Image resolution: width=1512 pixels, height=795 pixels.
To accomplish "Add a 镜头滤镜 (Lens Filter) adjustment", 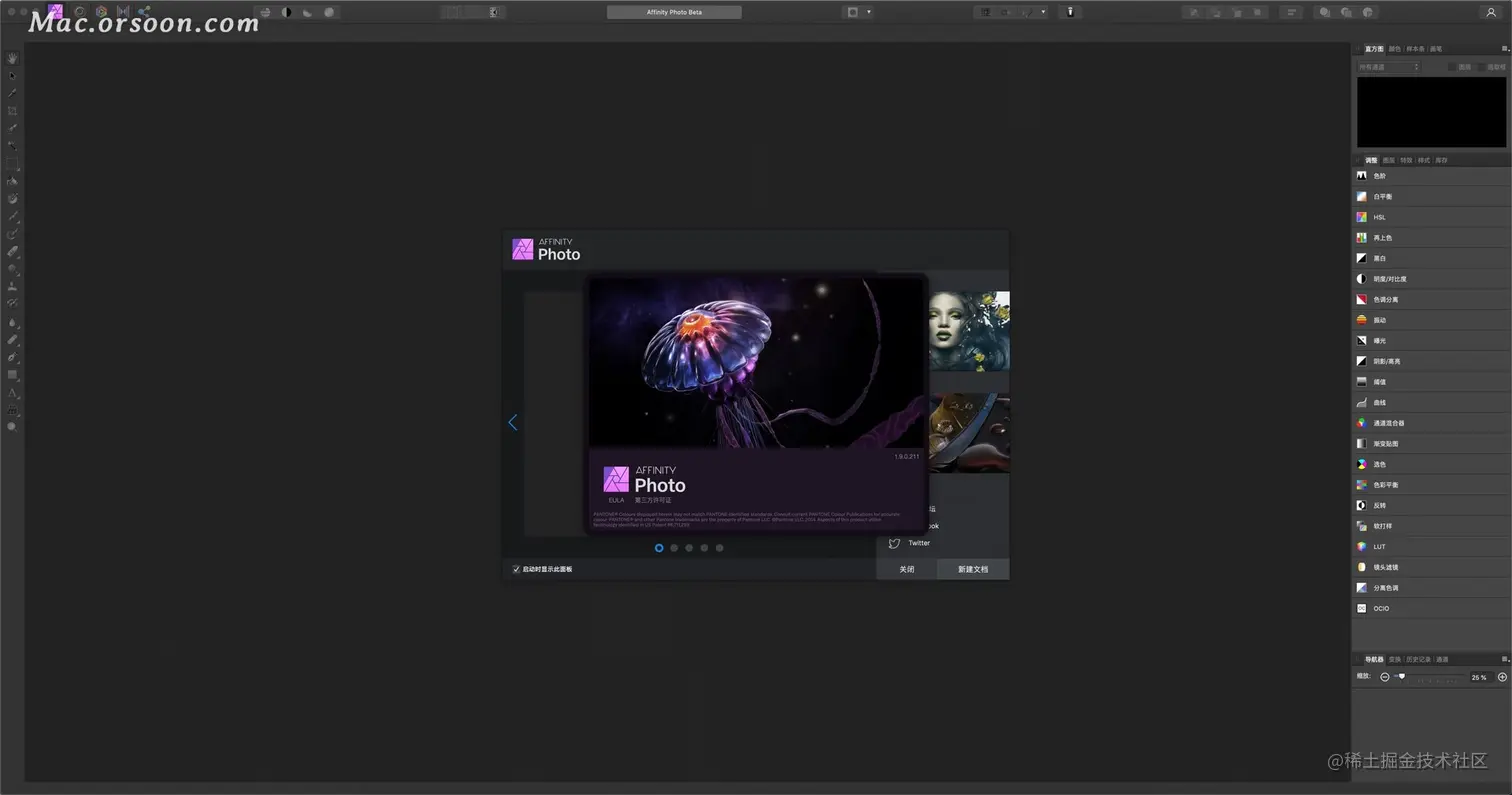I will coord(1431,567).
